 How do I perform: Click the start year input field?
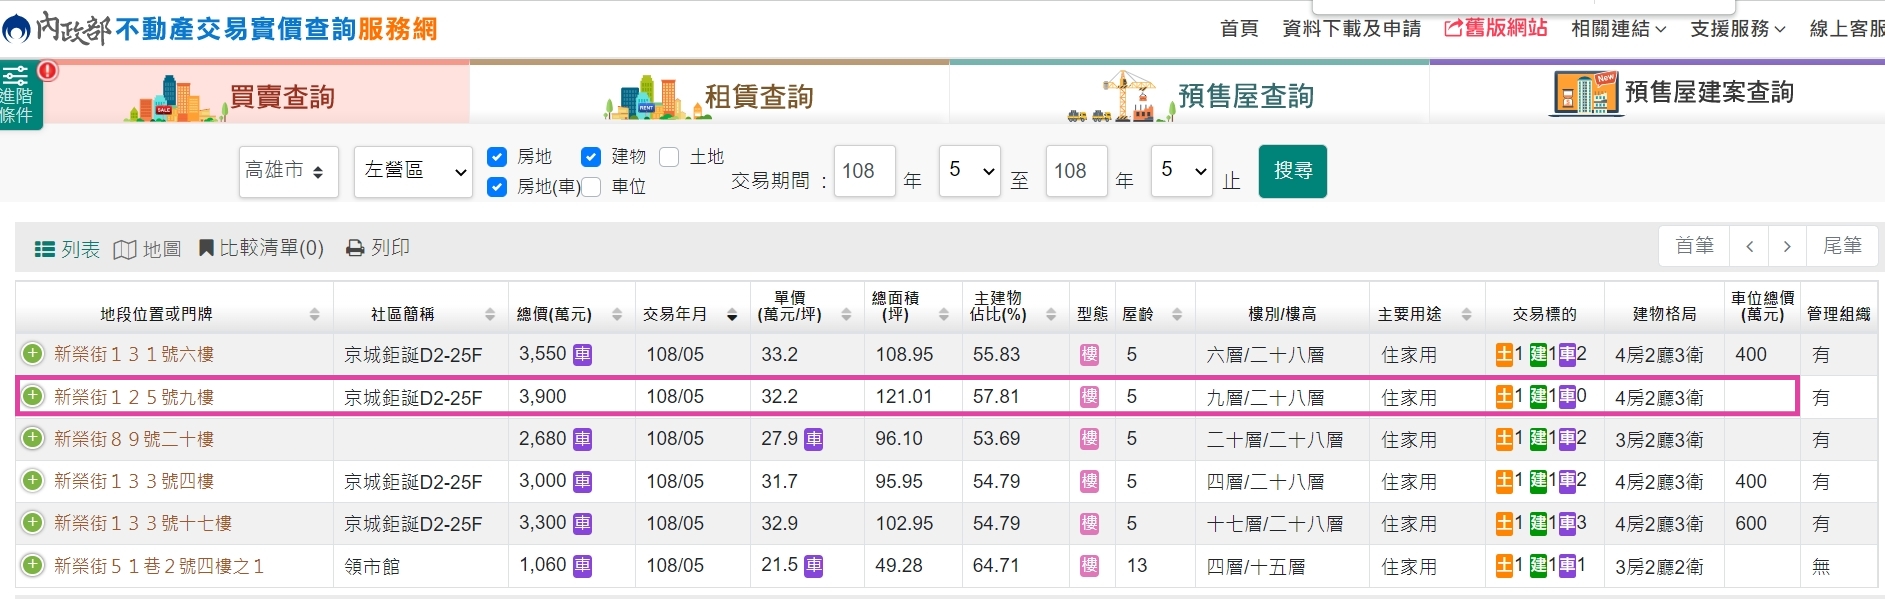pos(864,171)
